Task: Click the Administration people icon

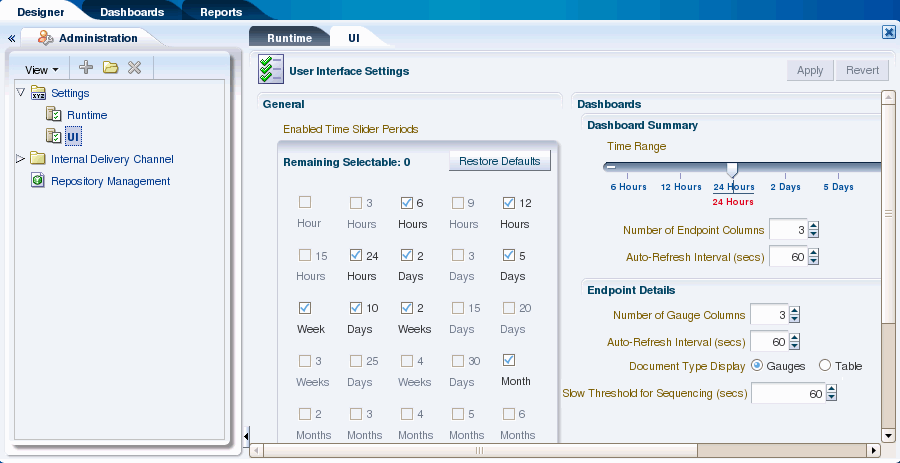Action: (x=46, y=38)
